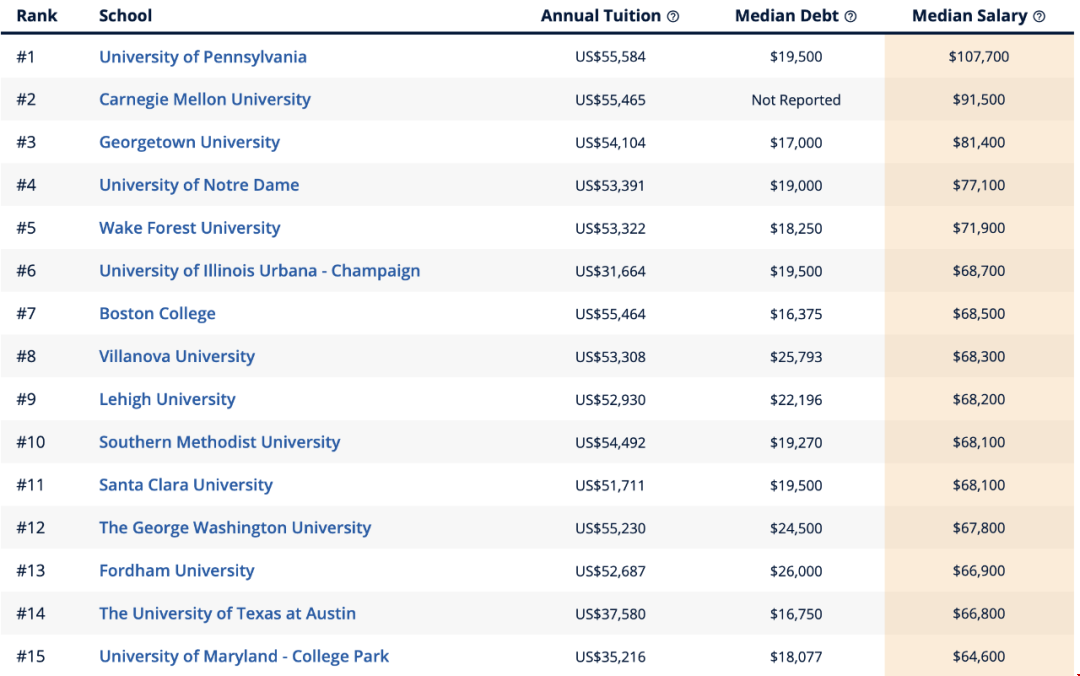
Task: Click the US$55,230 tuition value
Action: click(x=610, y=528)
